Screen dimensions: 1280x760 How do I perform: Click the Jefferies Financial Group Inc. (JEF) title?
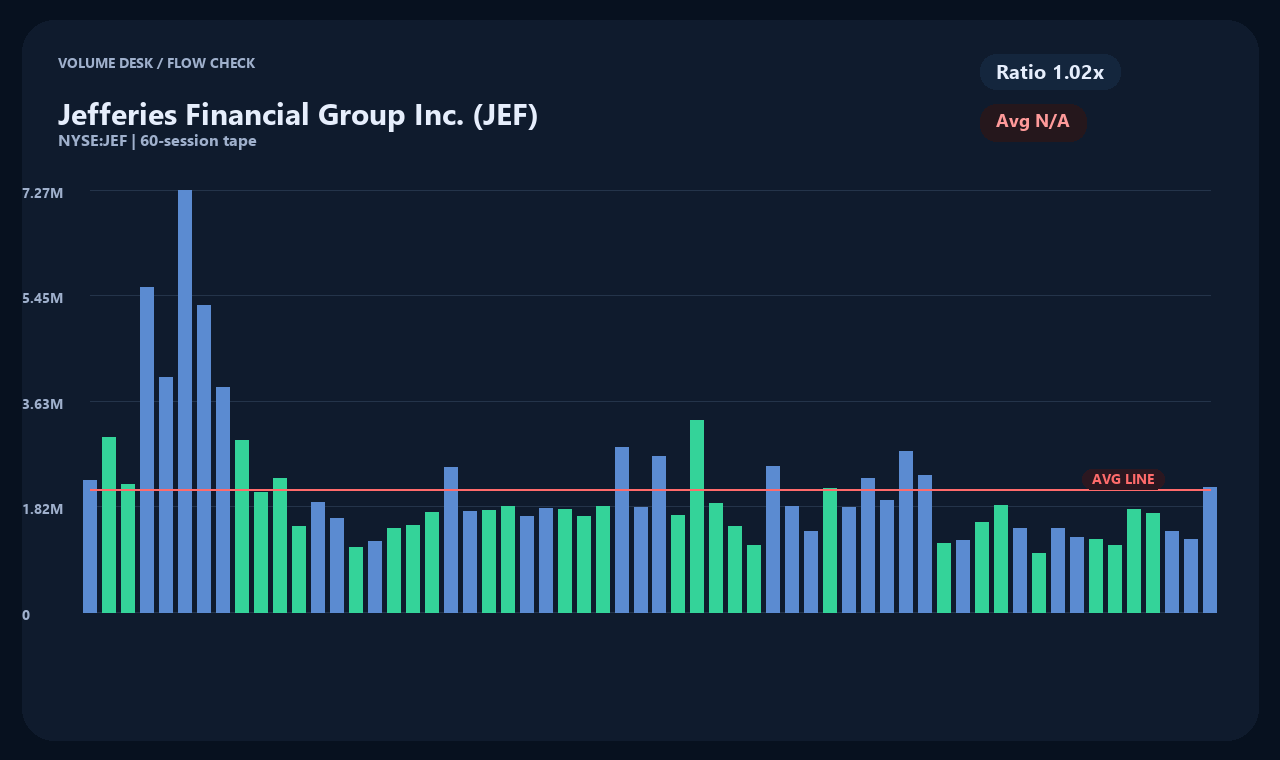pos(298,115)
